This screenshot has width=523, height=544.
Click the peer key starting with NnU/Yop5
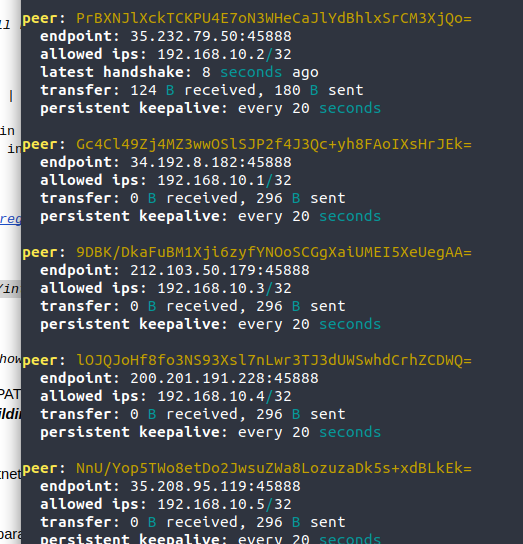click(x=273, y=468)
